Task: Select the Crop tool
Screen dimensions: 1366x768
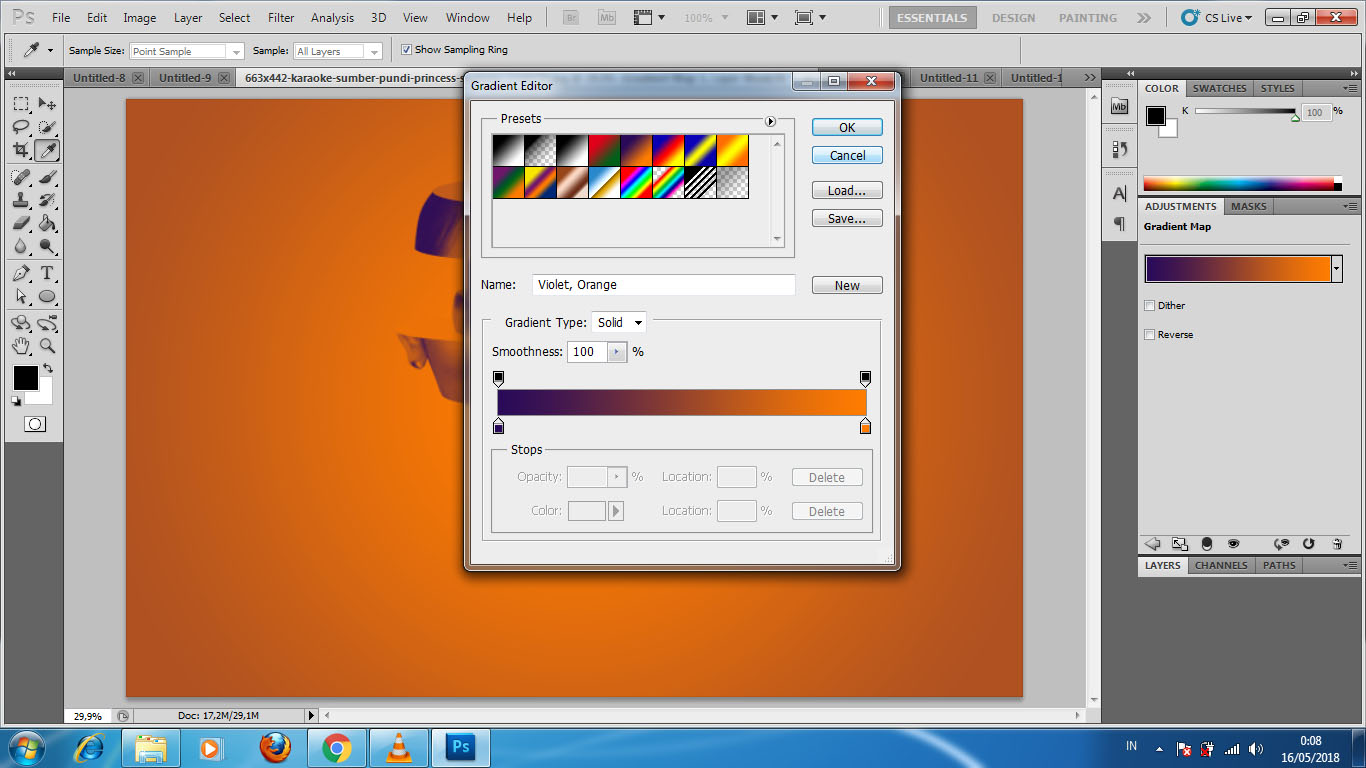Action: 21,150
